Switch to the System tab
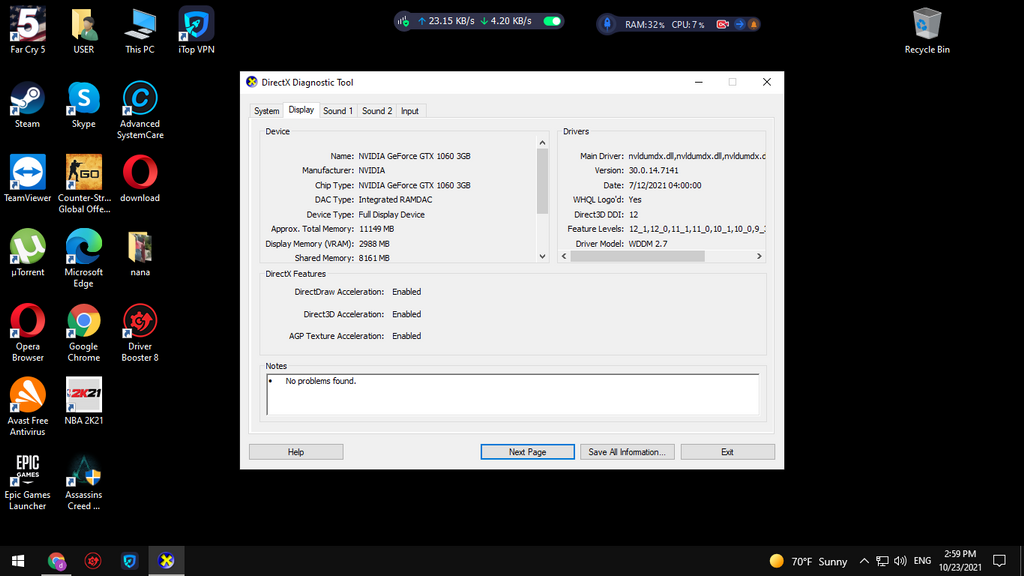The height and width of the screenshot is (576, 1024). [x=266, y=111]
